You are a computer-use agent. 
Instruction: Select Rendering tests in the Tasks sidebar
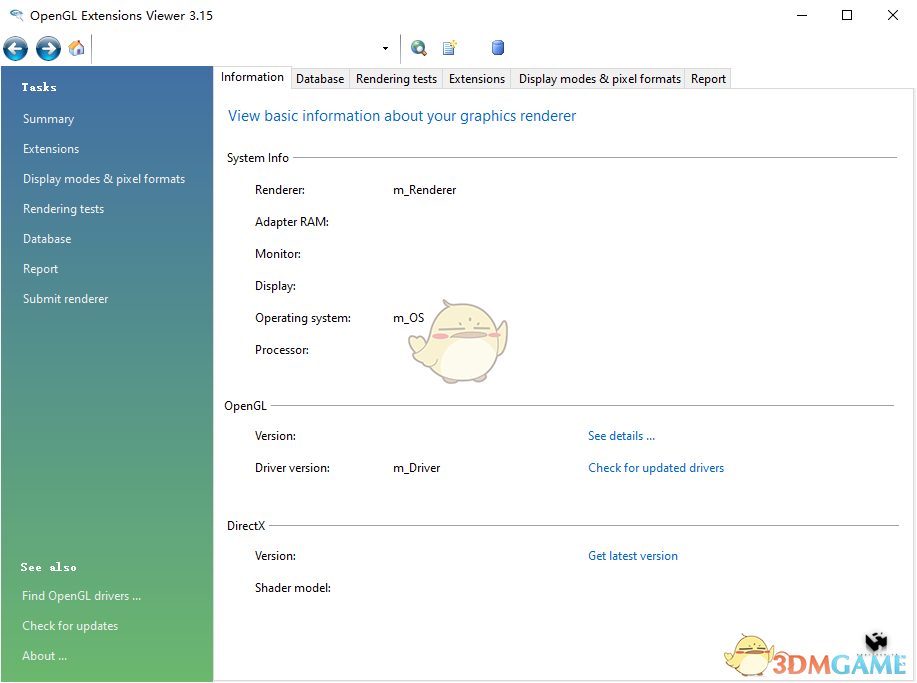tap(63, 208)
